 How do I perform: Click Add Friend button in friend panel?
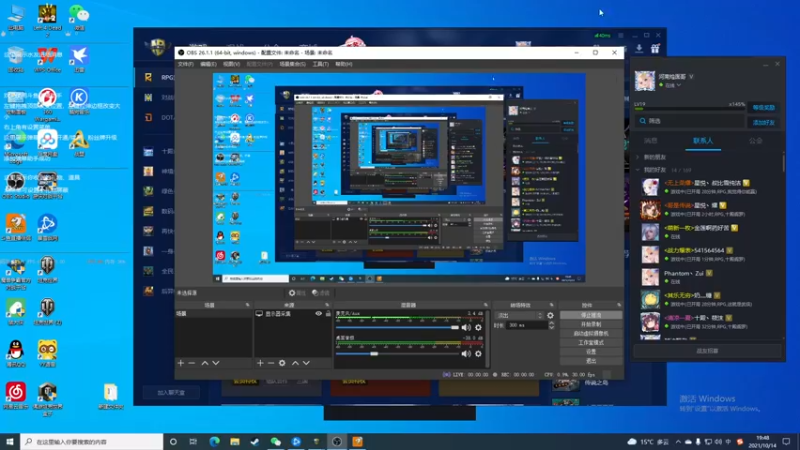pos(763,122)
